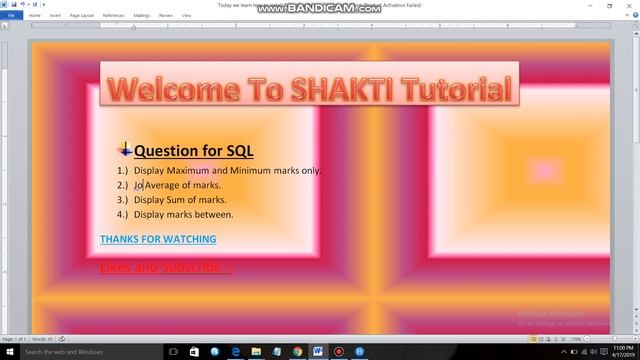Click the 'Search the web and Windows' box
Viewport: 640px width, 360px height.
pyautogui.click(x=91, y=352)
